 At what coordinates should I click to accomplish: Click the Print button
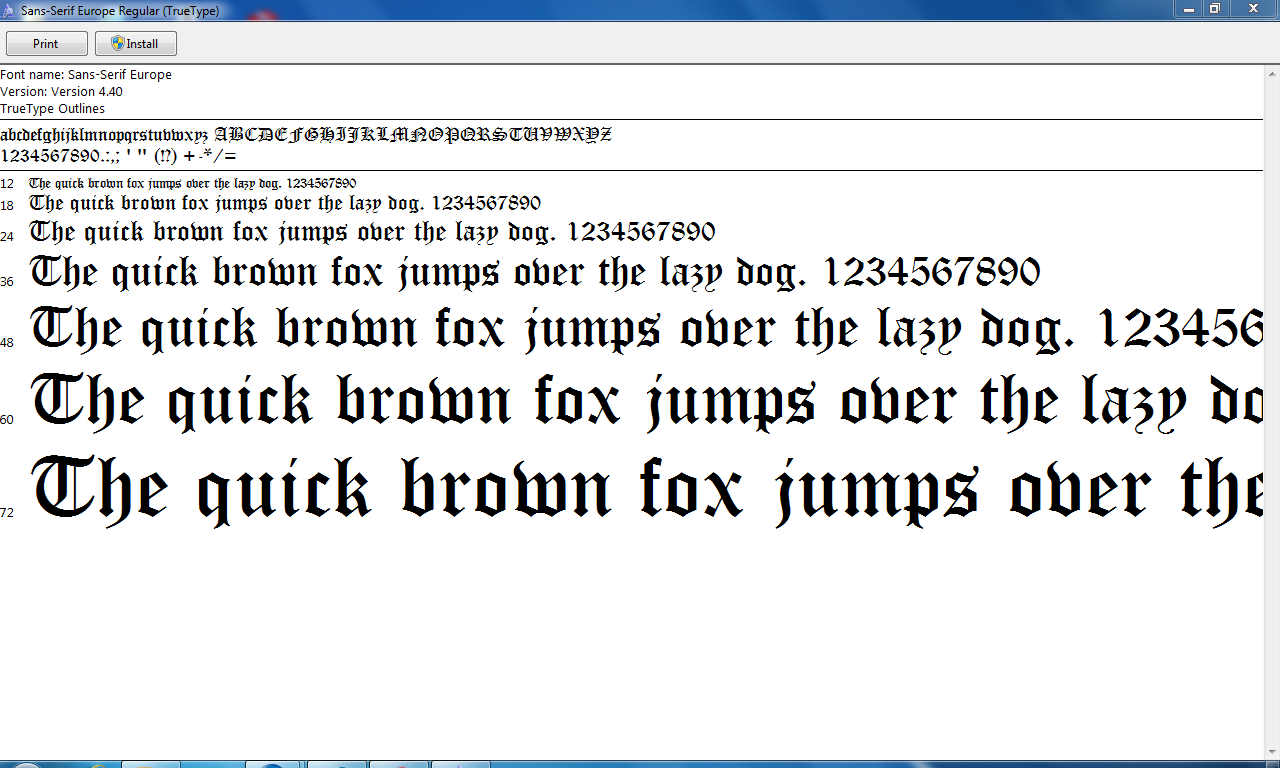46,43
